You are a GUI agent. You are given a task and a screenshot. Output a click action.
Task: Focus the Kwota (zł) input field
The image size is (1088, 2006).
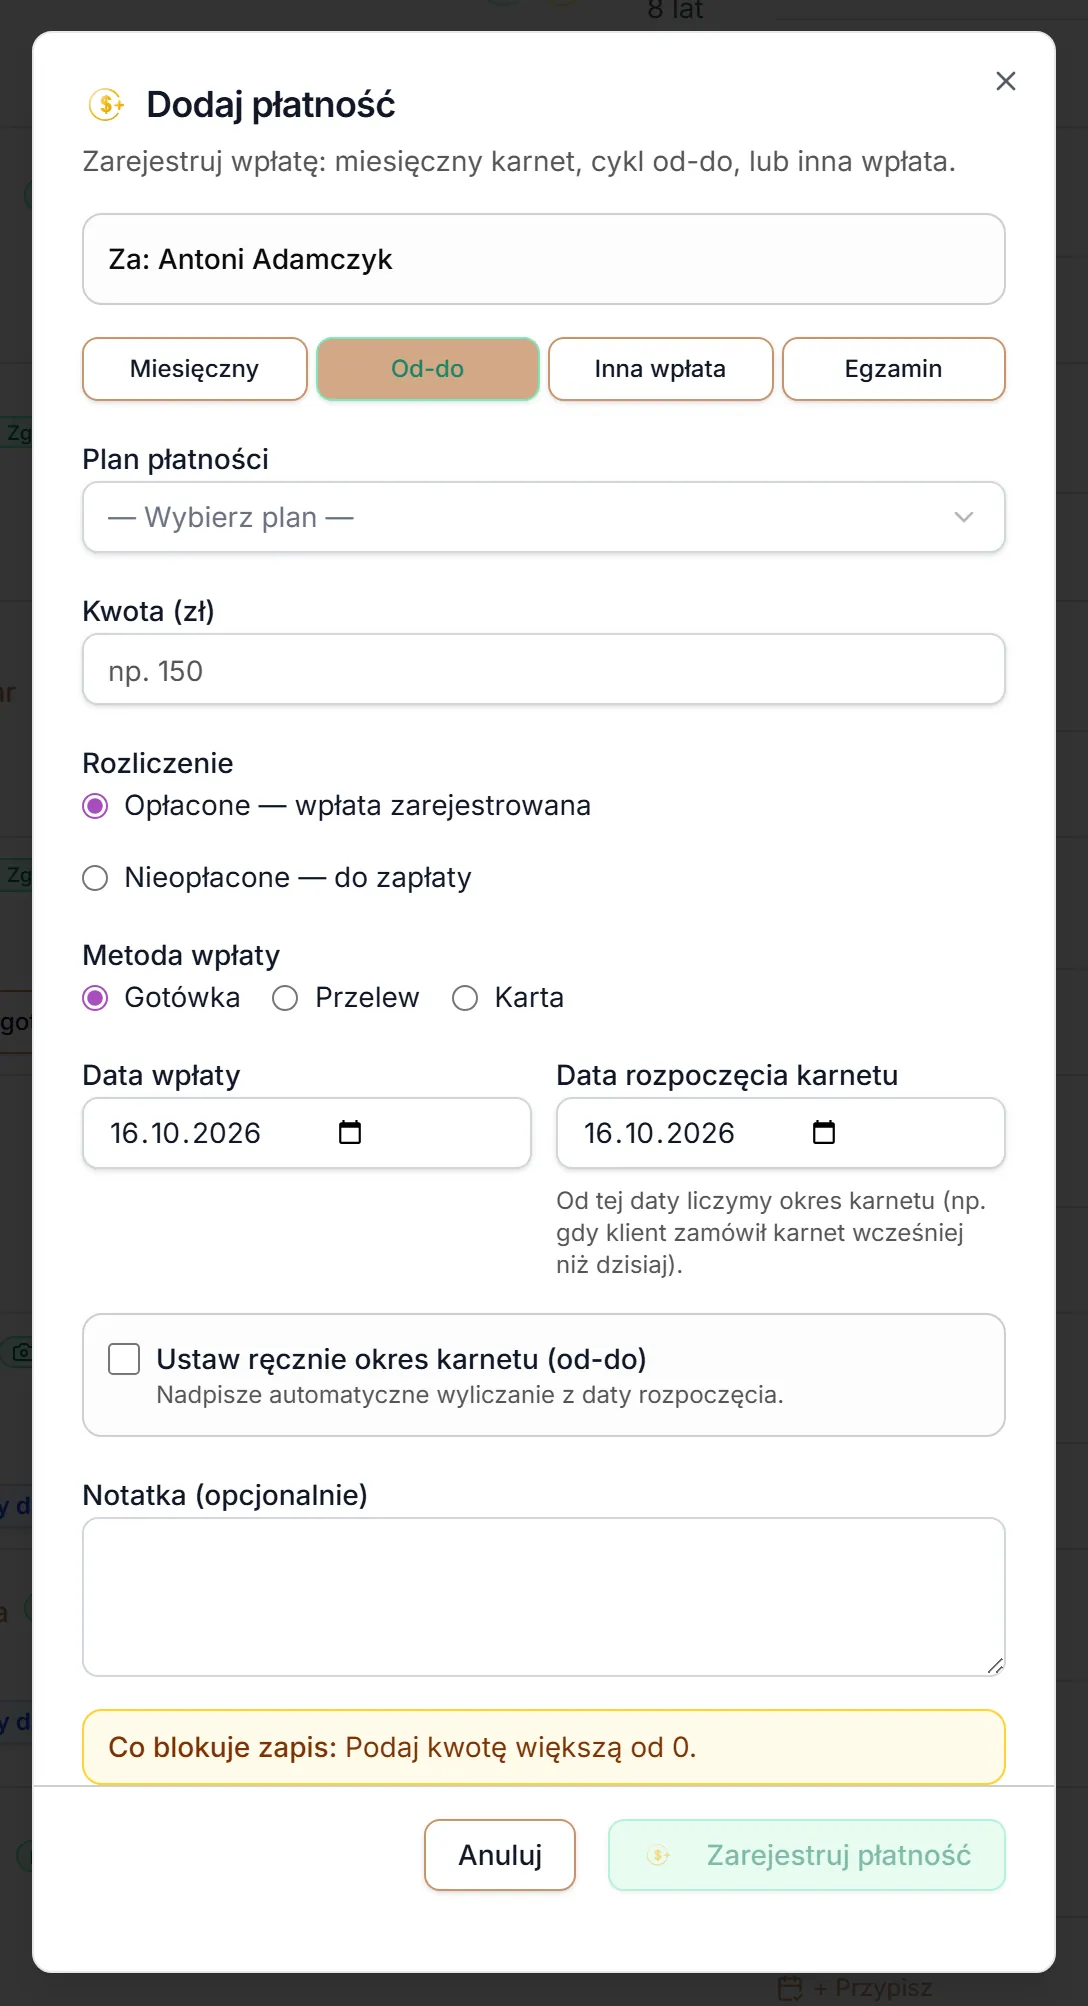point(544,670)
